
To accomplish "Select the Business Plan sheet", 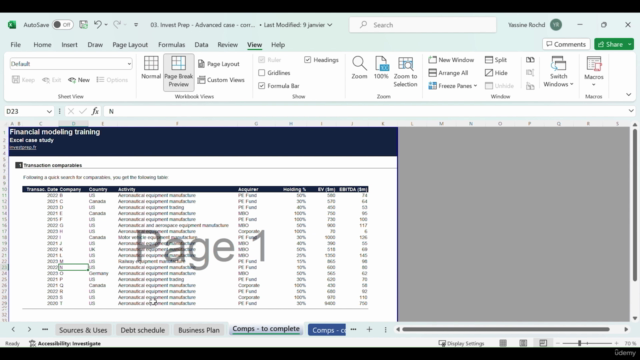I will click(199, 330).
